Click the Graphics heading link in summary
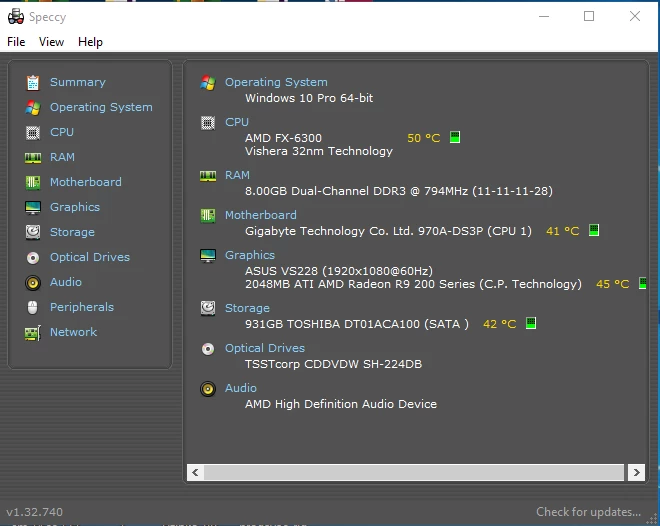This screenshot has height=526, width=660. [x=250, y=255]
